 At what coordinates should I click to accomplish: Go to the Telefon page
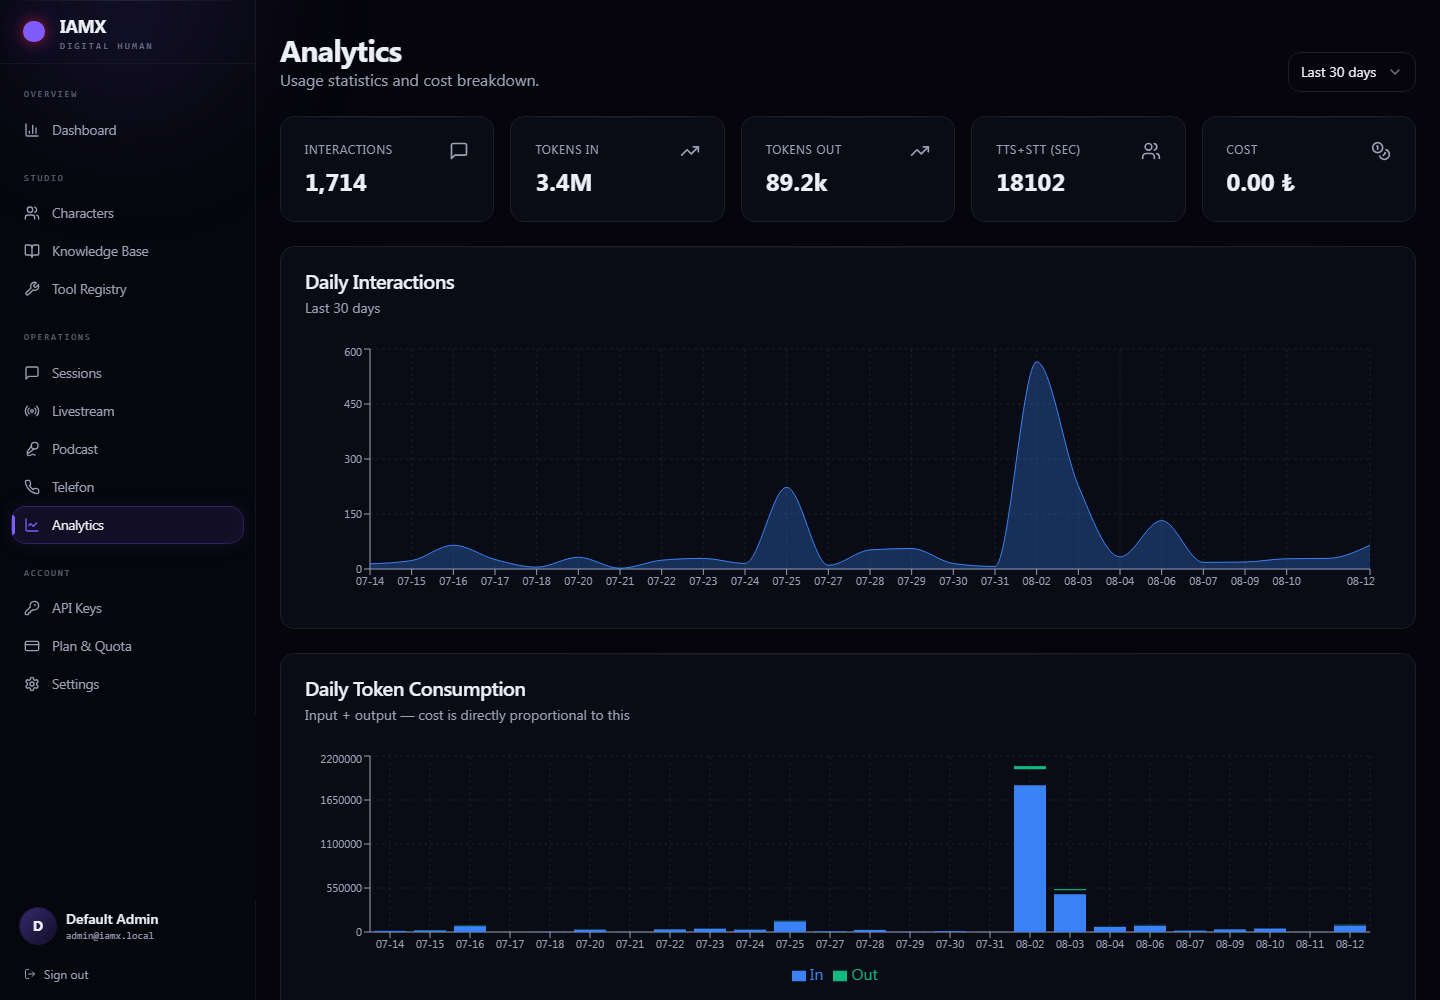pyautogui.click(x=127, y=487)
